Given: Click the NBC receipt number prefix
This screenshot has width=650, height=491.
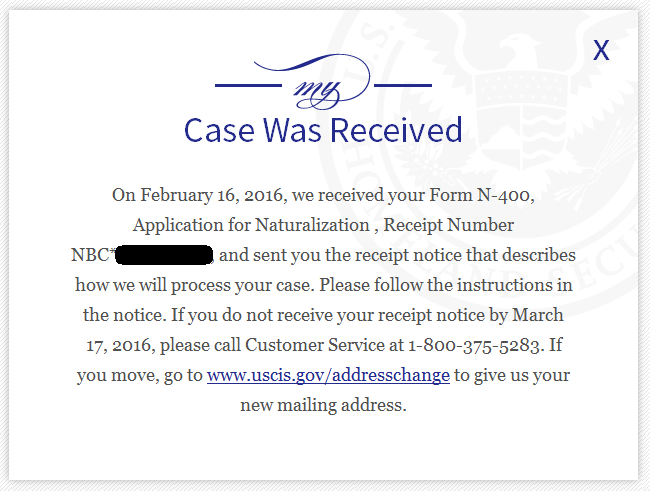Looking at the screenshot, I should coord(92,255).
